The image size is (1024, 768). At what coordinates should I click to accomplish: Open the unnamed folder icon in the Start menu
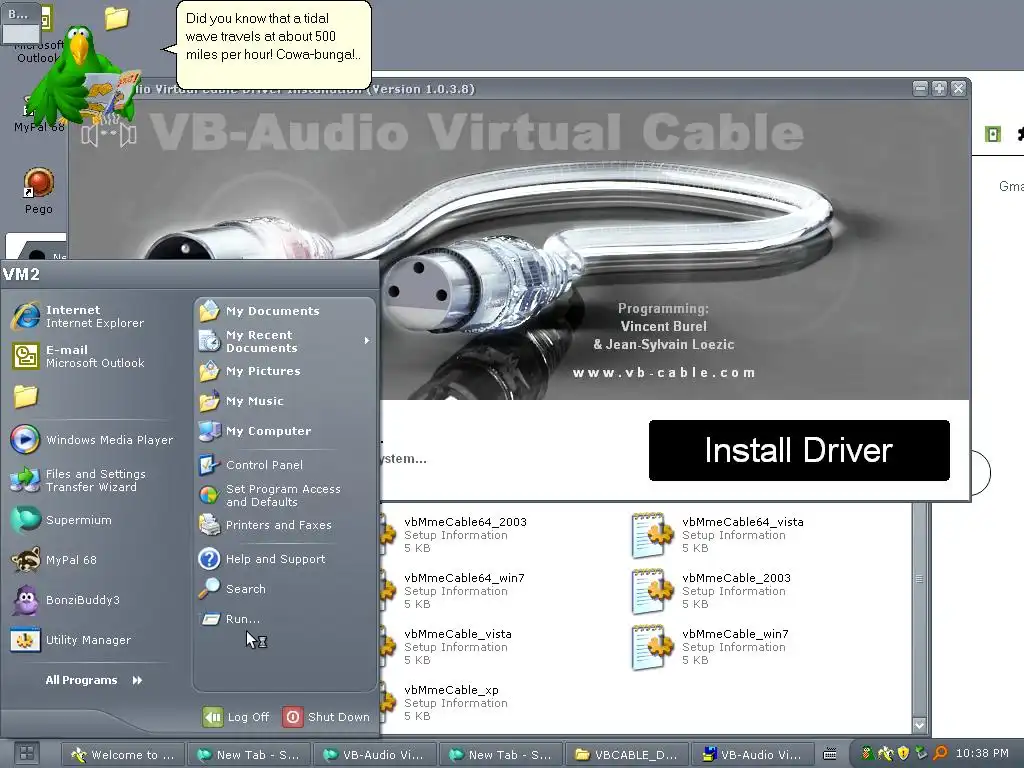click(26, 396)
